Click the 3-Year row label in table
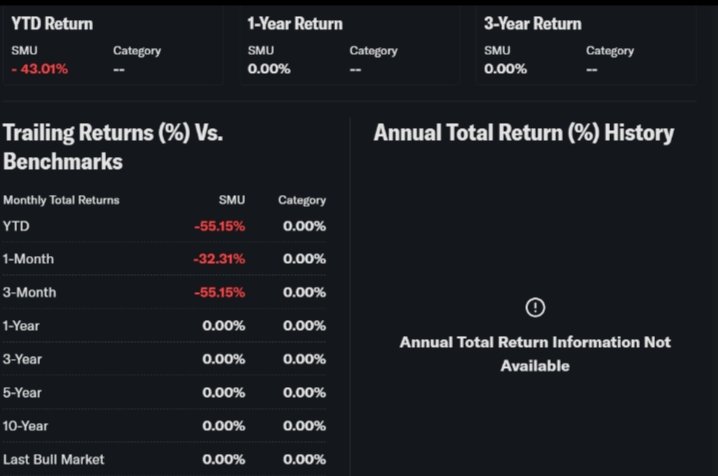718x476 pixels. [22, 359]
